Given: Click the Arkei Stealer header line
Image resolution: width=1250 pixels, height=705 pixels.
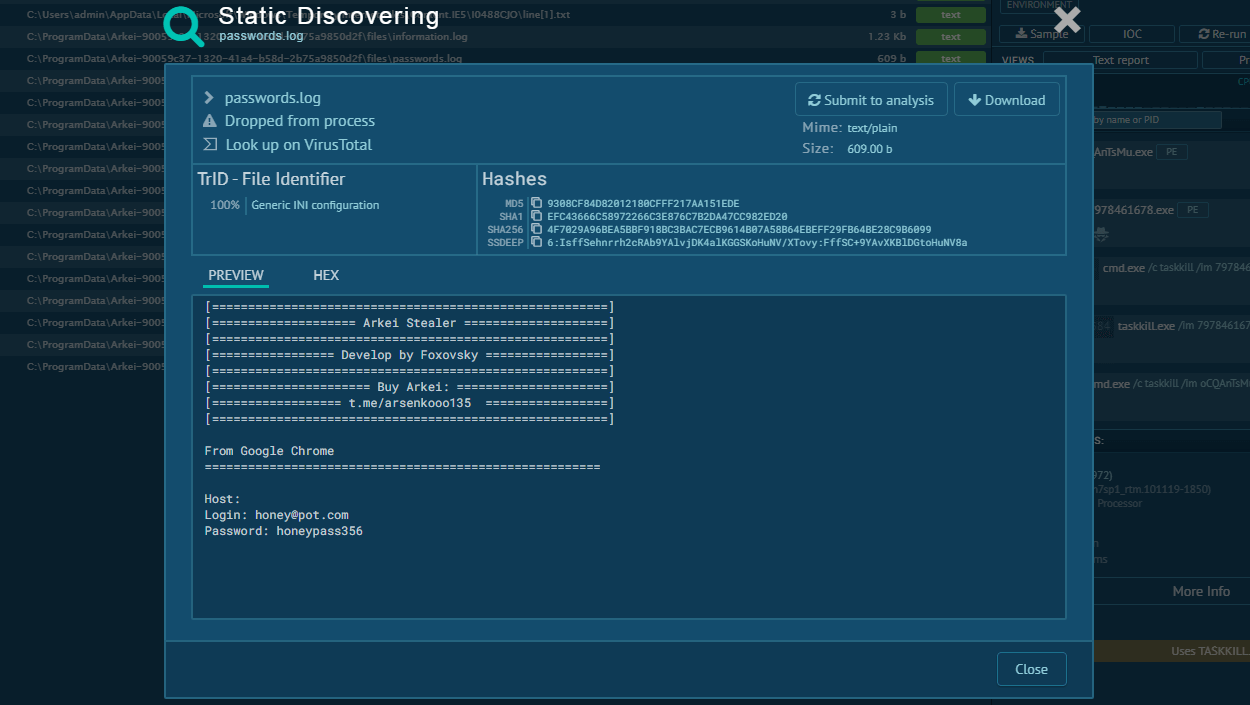Looking at the screenshot, I should [409, 323].
